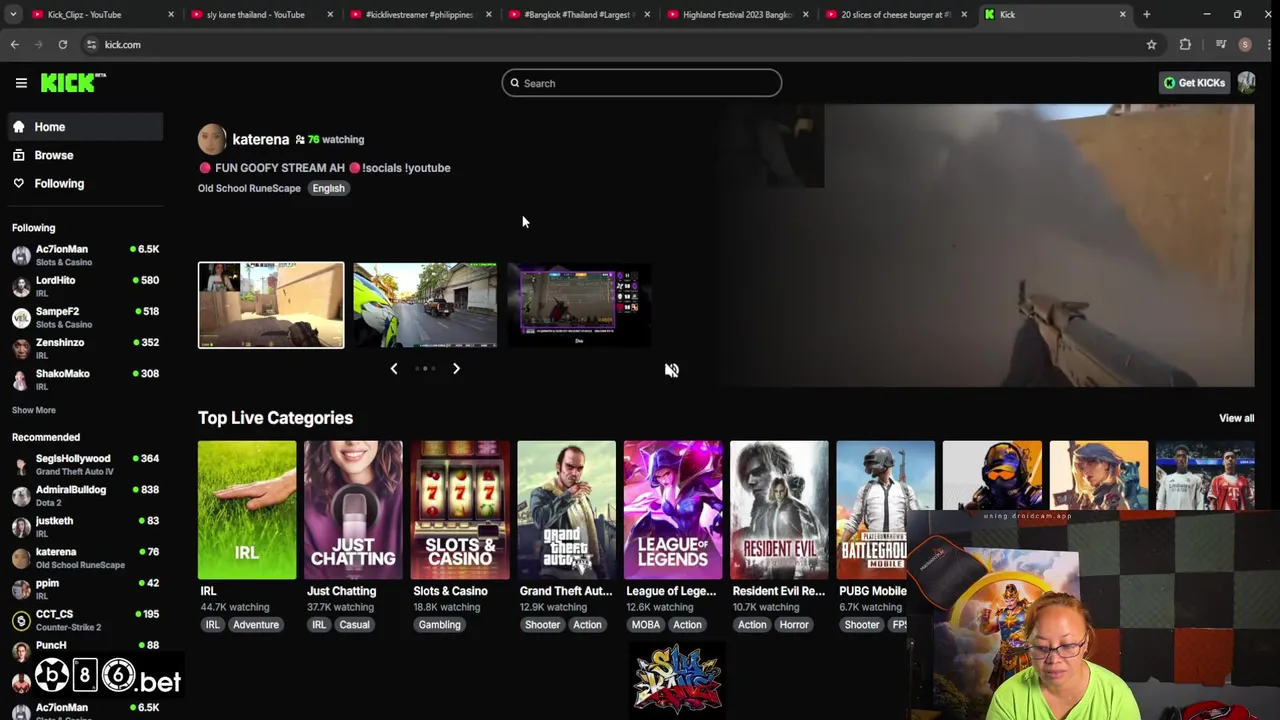This screenshot has height=720, width=1280.
Task: Open SegisHollywood recommended channel
Action: click(85, 464)
